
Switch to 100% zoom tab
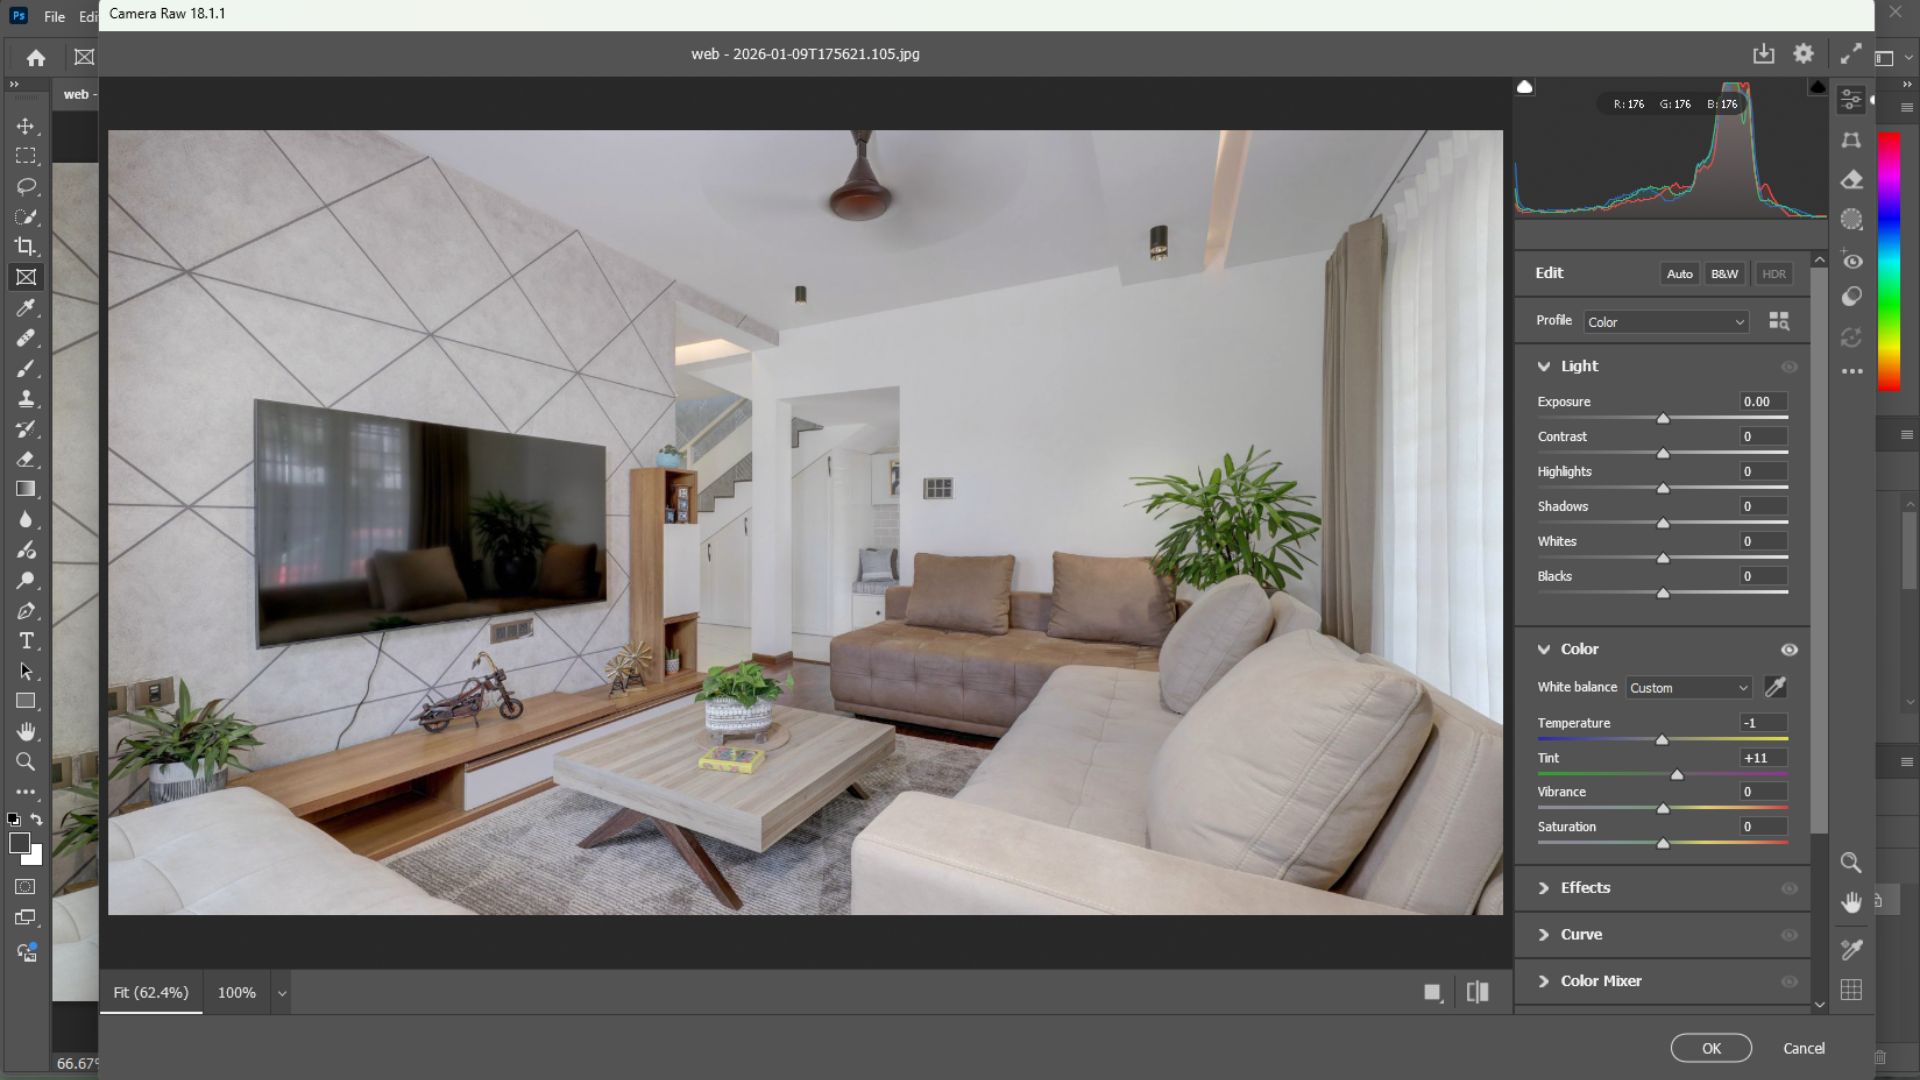[x=237, y=993]
